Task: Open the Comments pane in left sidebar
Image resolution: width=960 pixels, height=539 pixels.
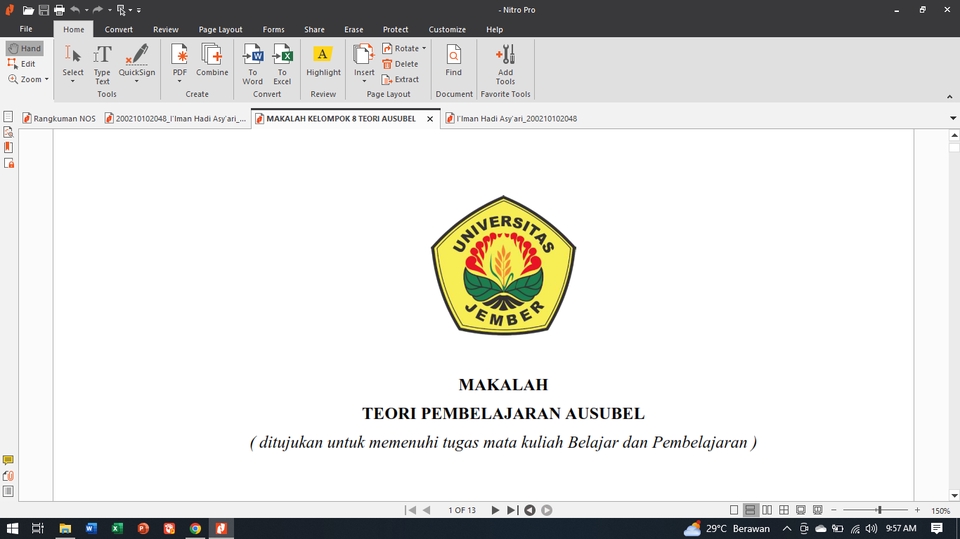Action: 8,460
